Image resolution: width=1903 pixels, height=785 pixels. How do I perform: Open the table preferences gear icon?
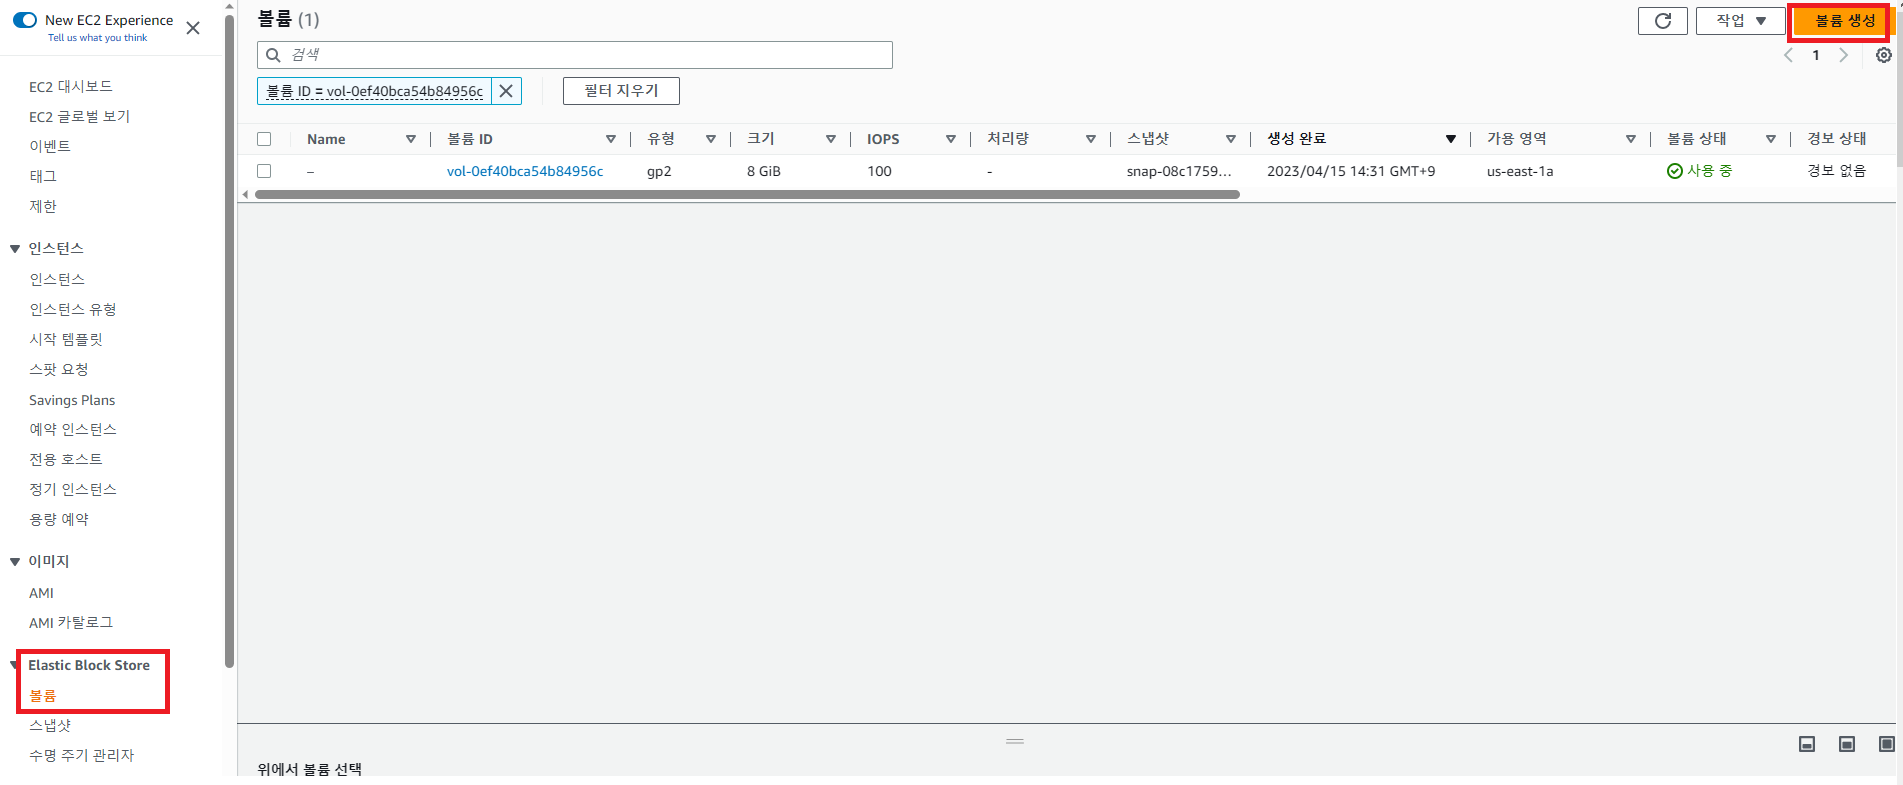click(1884, 55)
